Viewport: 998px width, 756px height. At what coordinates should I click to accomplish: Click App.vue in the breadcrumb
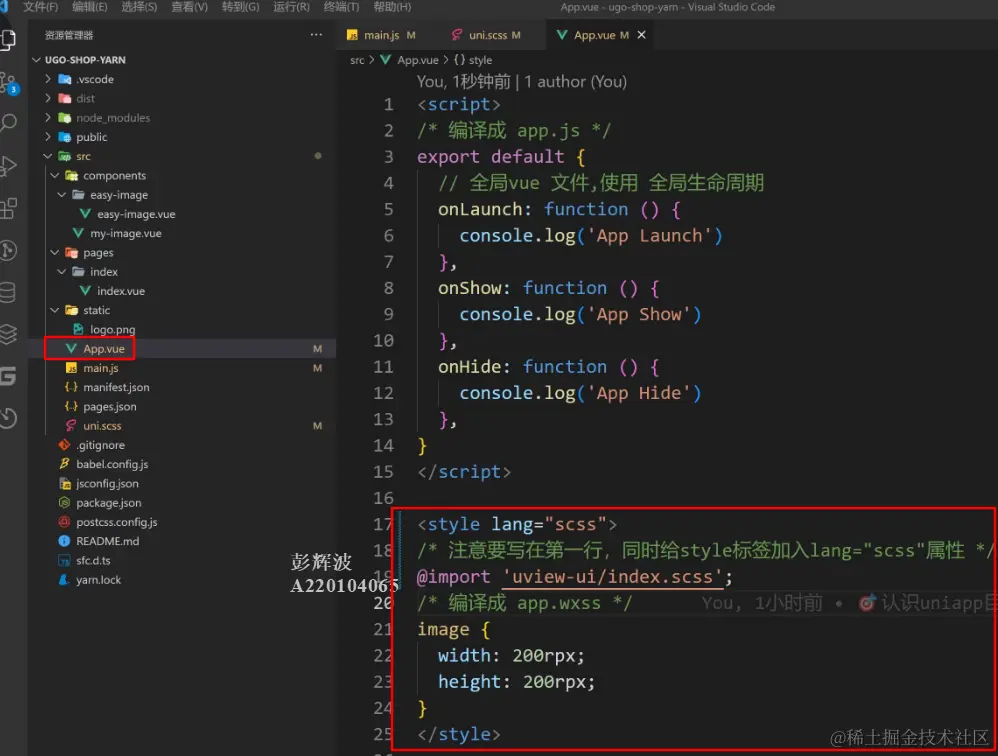[x=410, y=60]
